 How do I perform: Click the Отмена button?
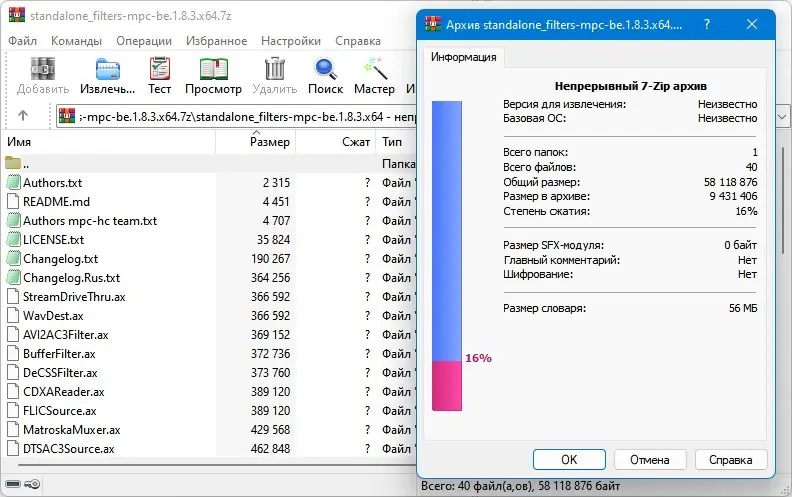[x=650, y=460]
